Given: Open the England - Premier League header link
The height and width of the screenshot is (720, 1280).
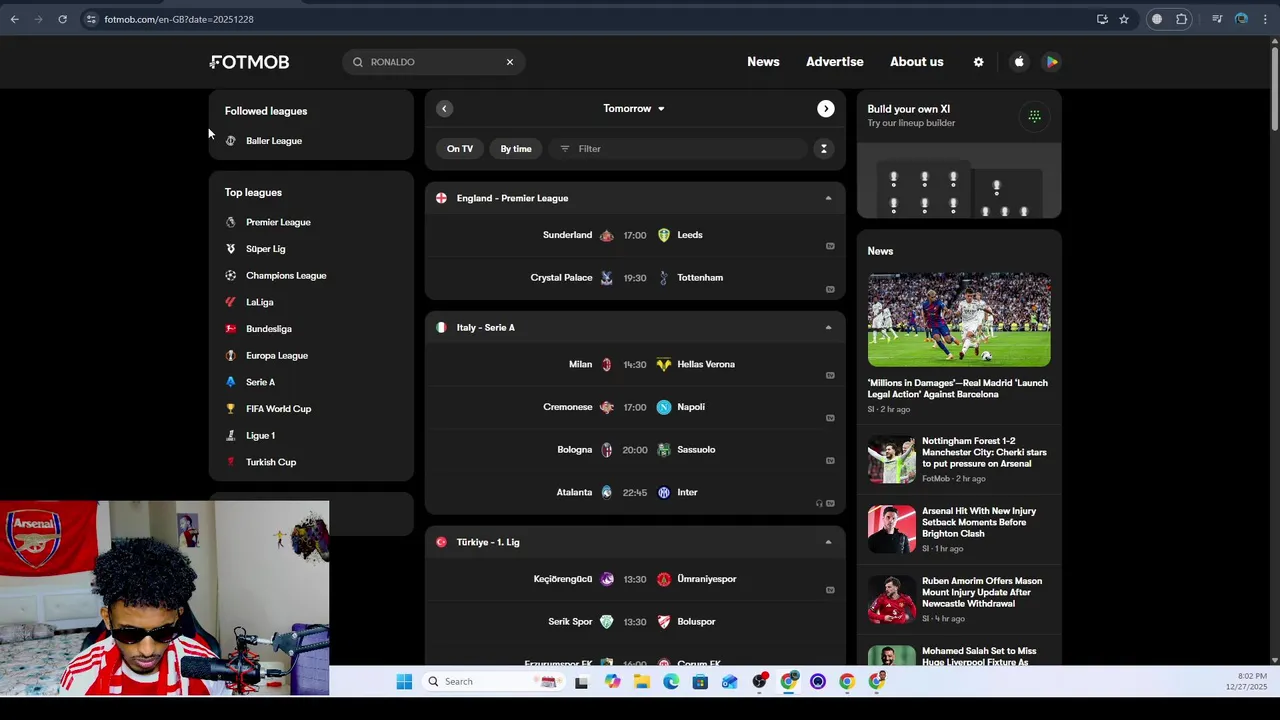Looking at the screenshot, I should tap(512, 198).
